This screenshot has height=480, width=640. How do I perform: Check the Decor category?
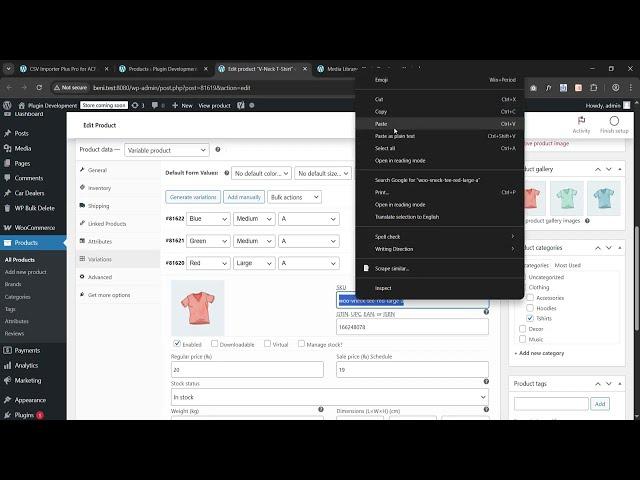pyautogui.click(x=522, y=329)
